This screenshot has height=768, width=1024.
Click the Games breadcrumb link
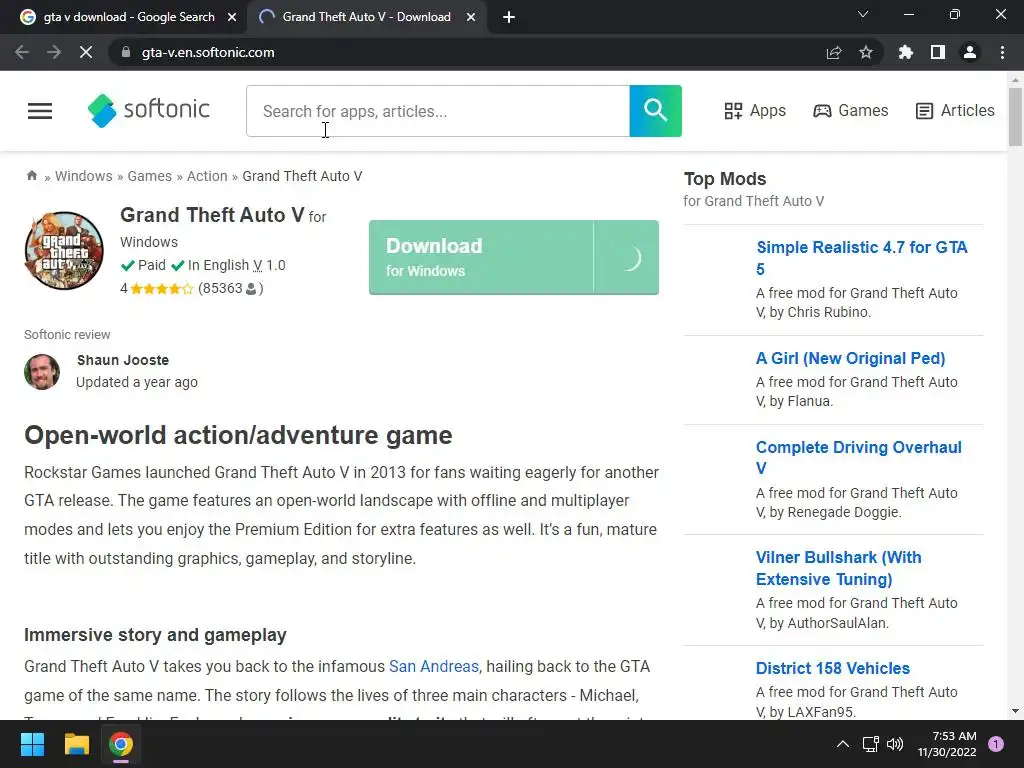pos(150,176)
